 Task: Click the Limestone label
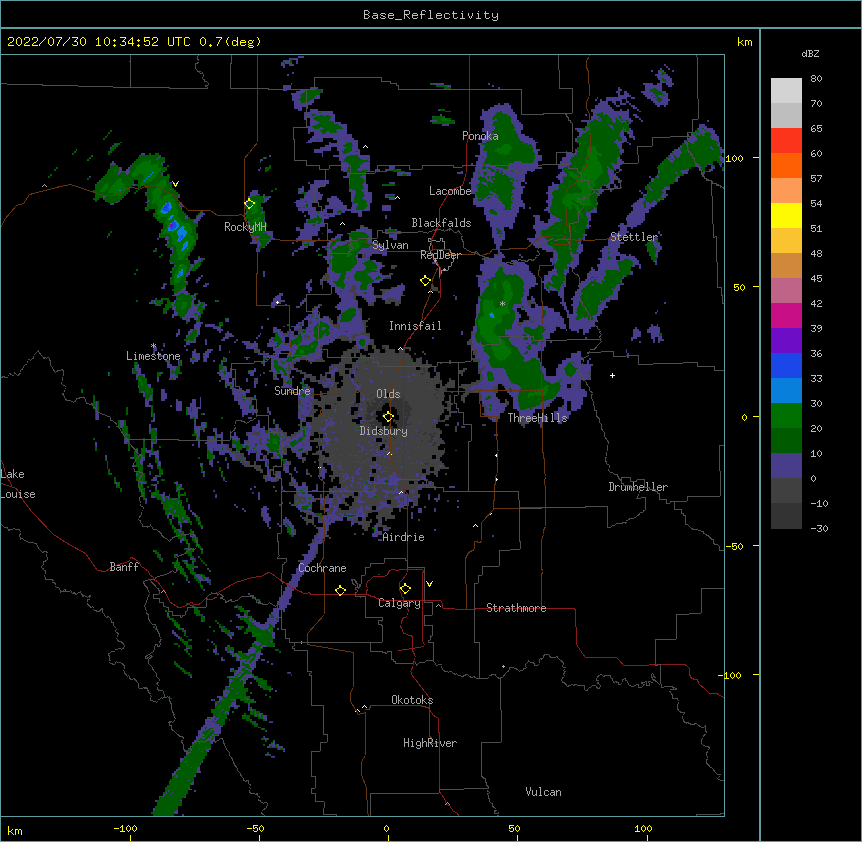point(153,356)
